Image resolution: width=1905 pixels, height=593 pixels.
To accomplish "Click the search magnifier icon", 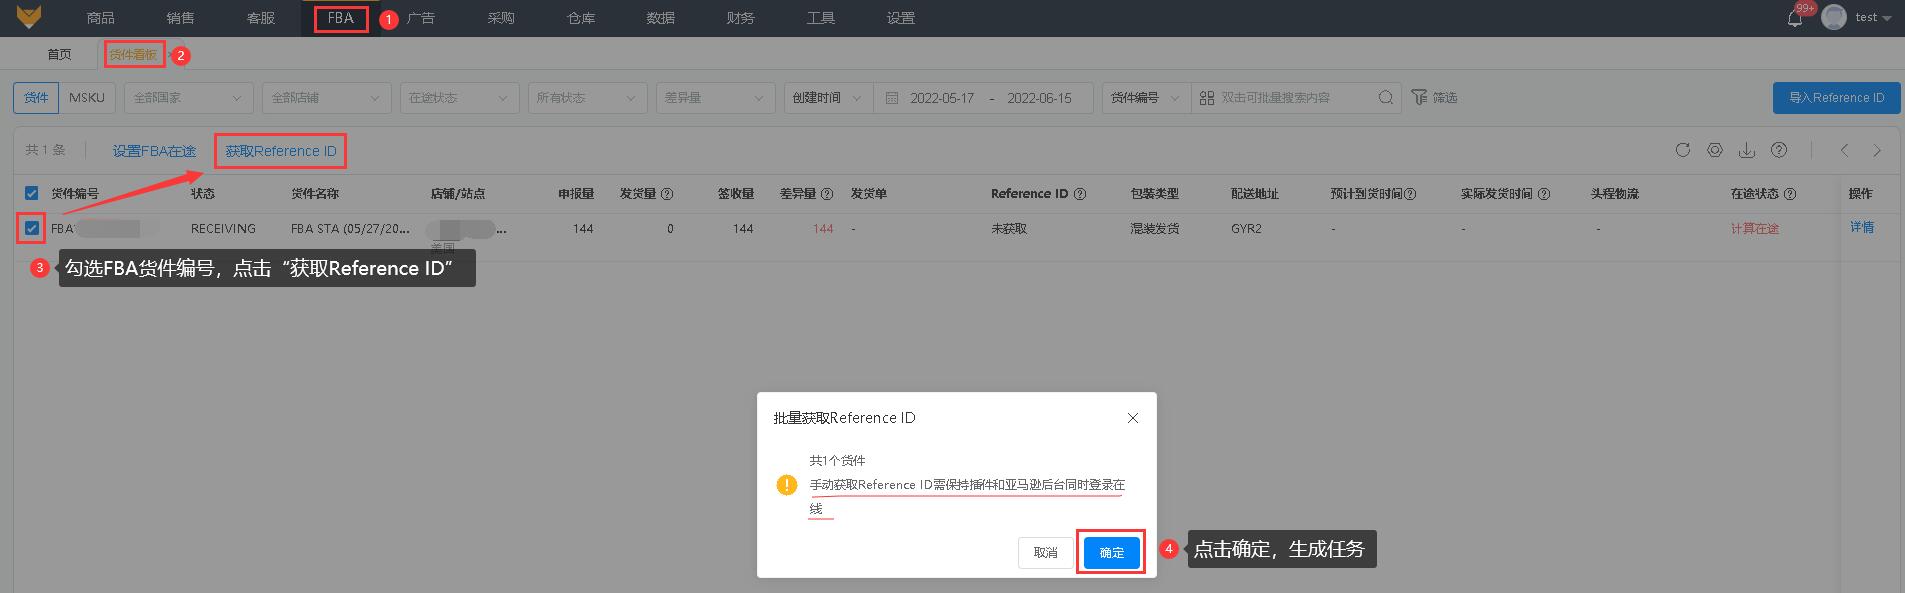I will [1385, 98].
